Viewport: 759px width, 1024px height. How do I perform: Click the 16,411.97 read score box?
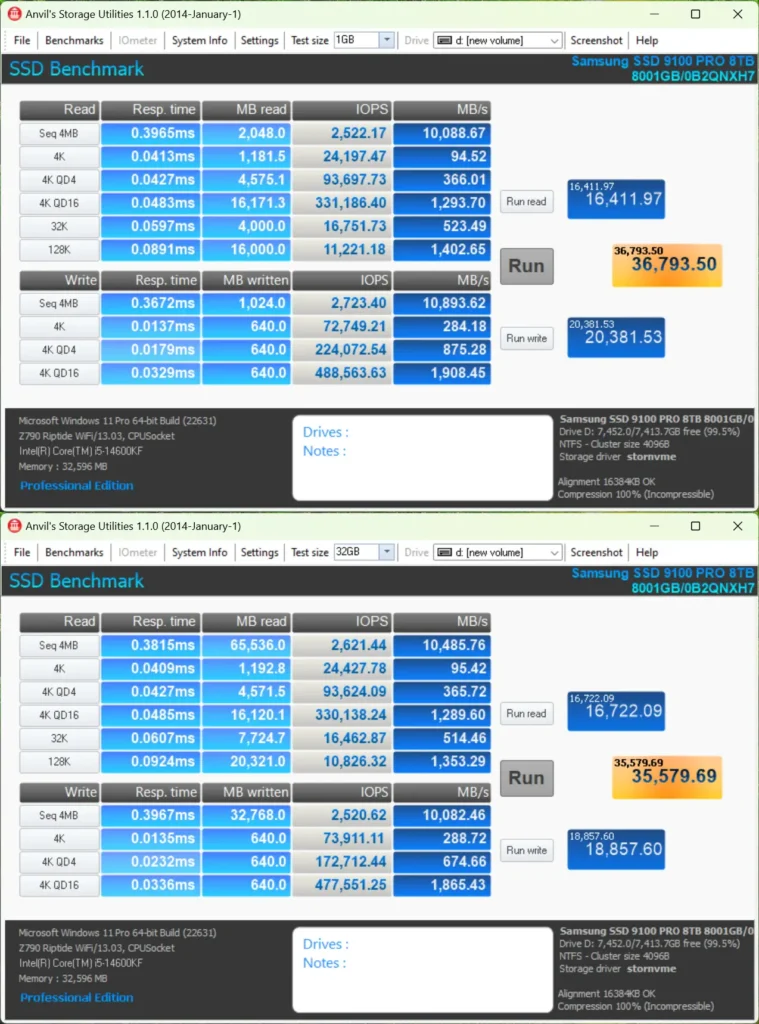pyautogui.click(x=616, y=199)
